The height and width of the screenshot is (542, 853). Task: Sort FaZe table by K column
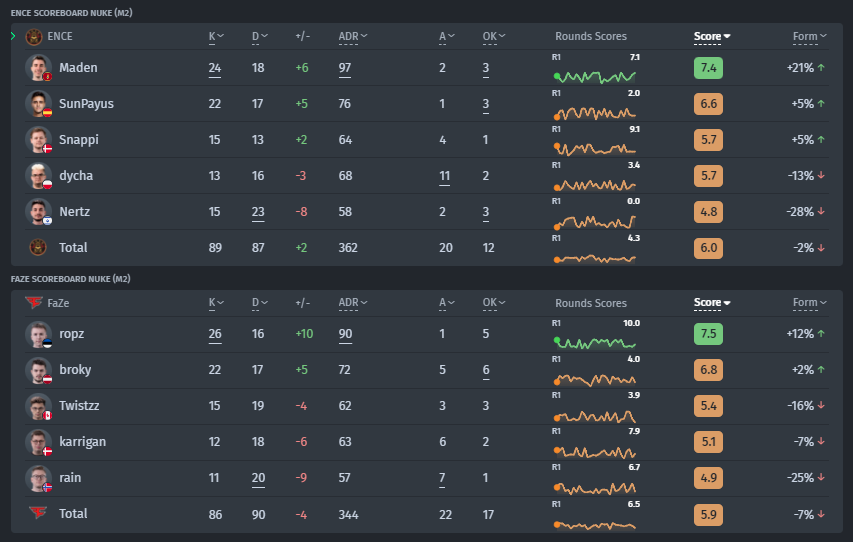click(x=216, y=303)
